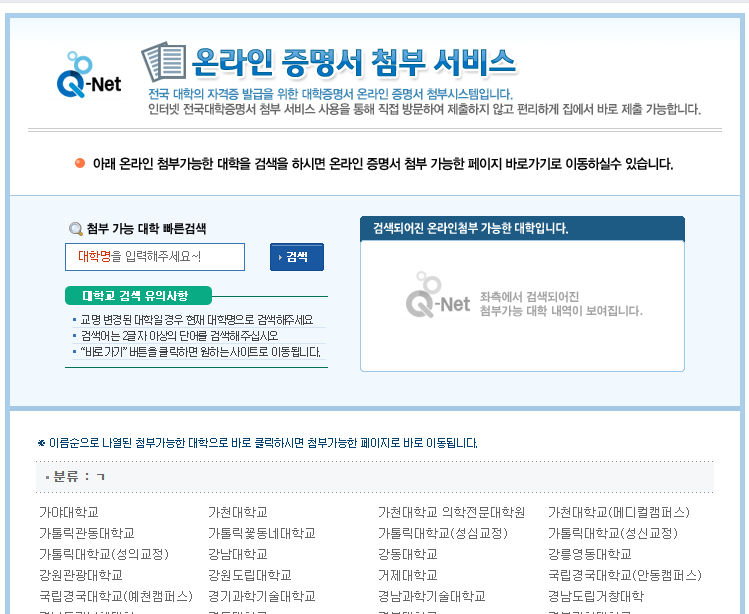Open 가천대학교 의학전문대학원 link

451,512
